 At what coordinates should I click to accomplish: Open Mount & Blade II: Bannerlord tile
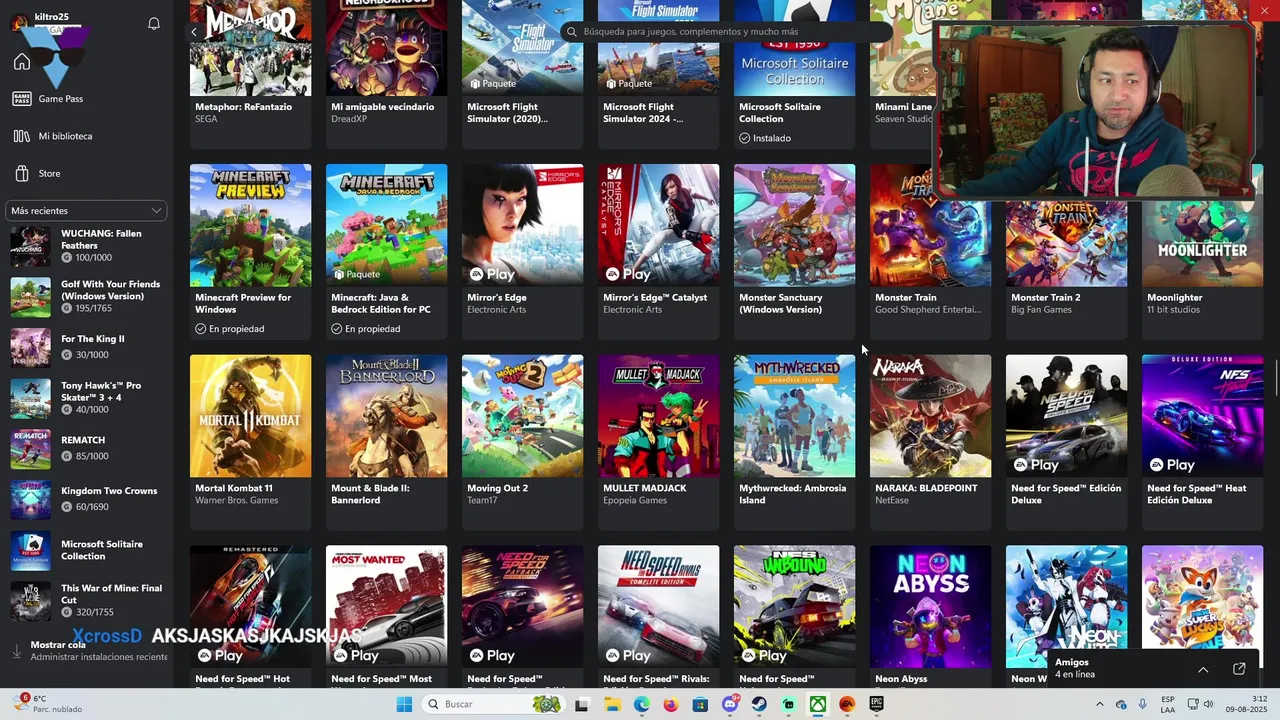386,441
